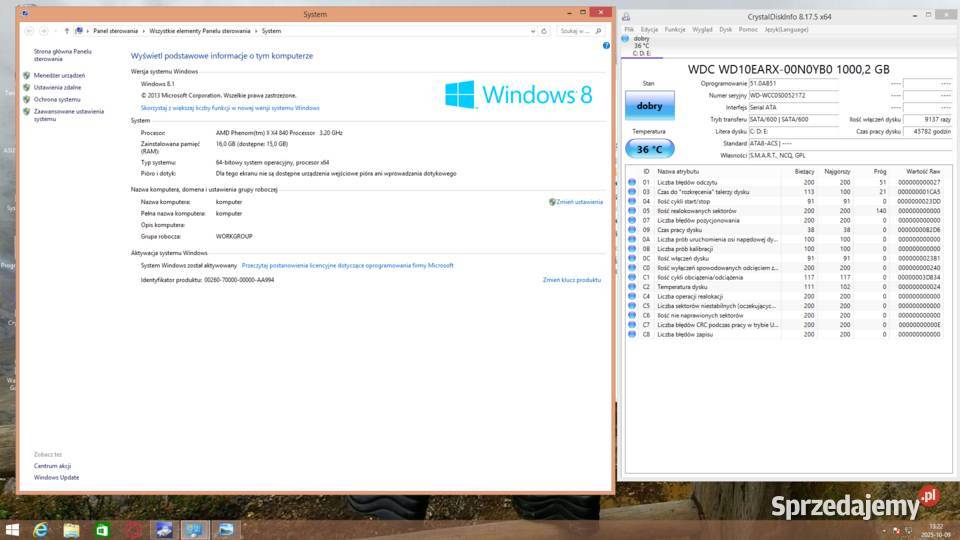Open 'Menedżer urządzeń' in the sidebar
The height and width of the screenshot is (540, 960).
[x=59, y=75]
